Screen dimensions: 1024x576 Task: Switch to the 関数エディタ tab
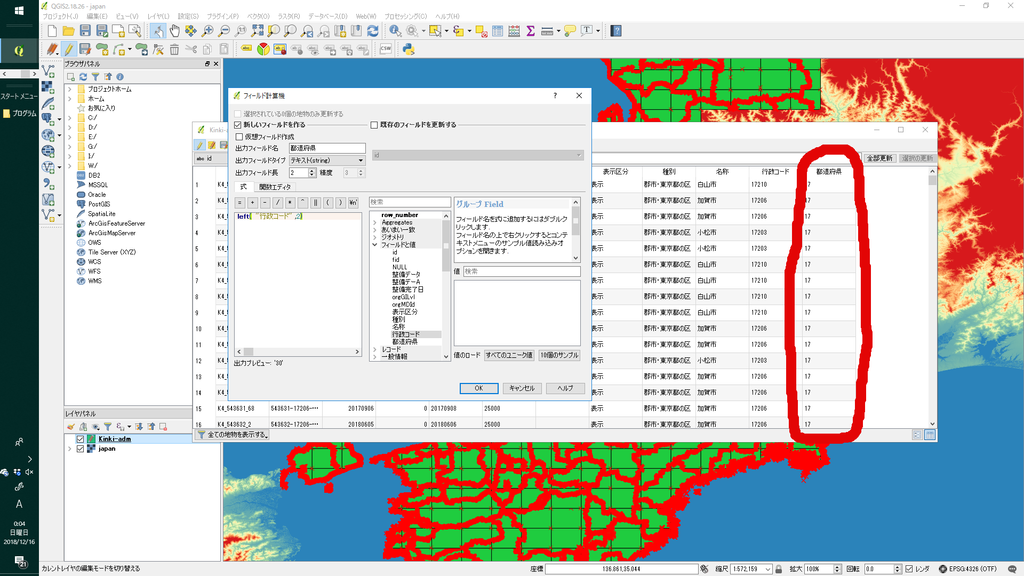[x=275, y=187]
